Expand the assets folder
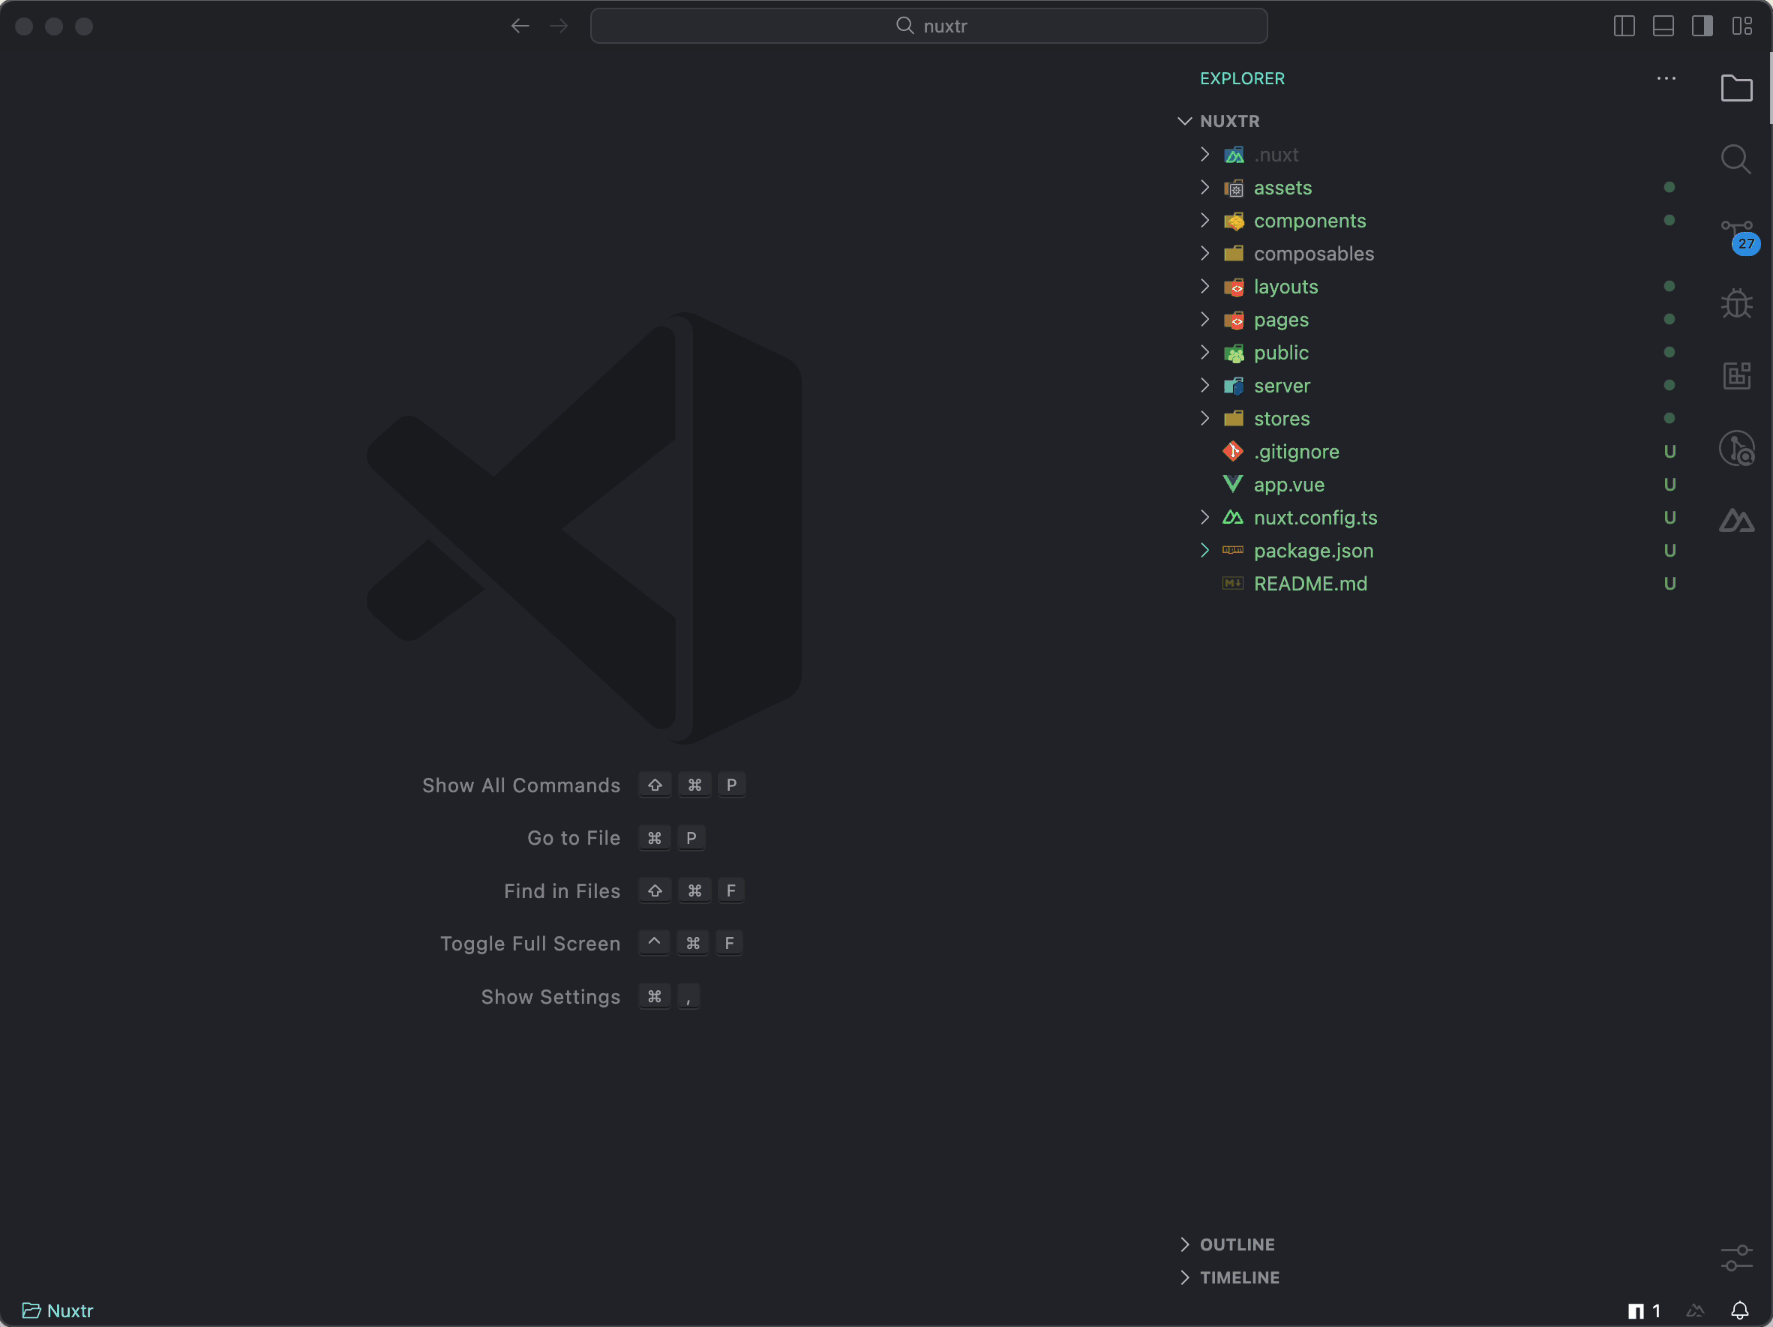 coord(1205,187)
